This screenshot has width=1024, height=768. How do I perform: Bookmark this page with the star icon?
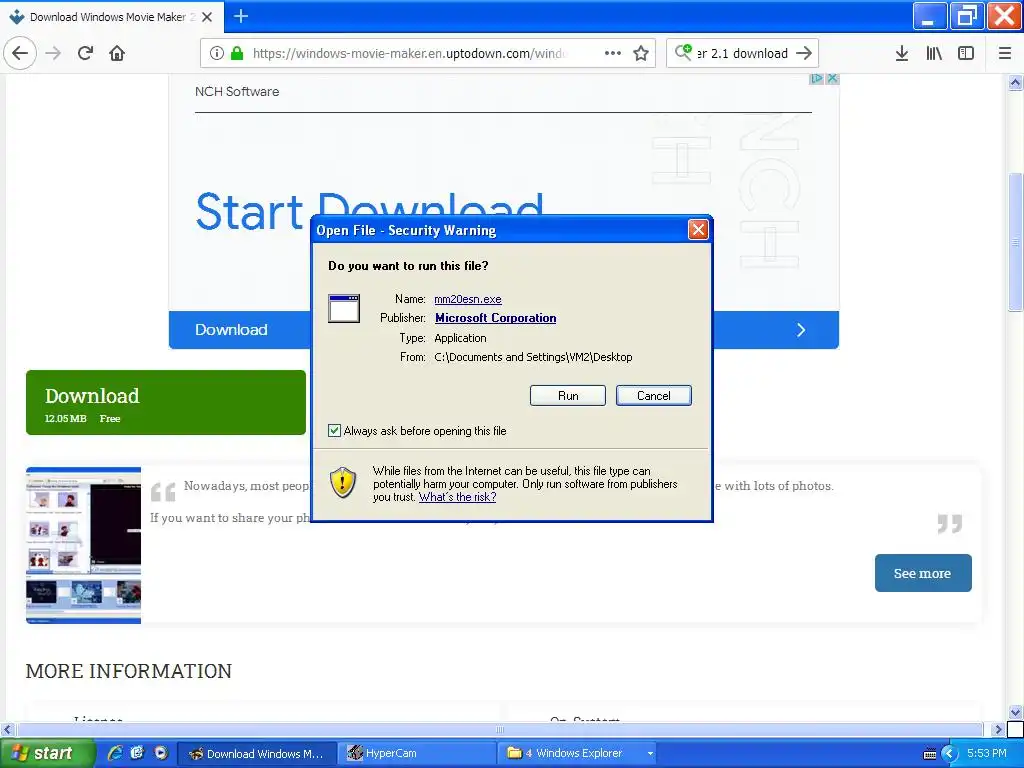click(641, 53)
